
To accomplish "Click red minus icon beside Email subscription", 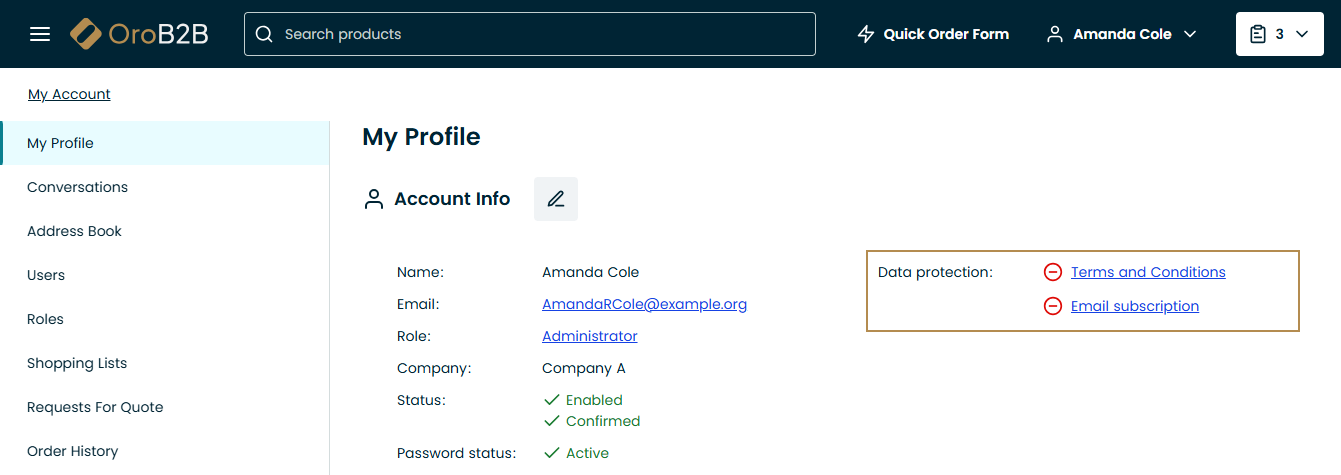I will pos(1053,306).
